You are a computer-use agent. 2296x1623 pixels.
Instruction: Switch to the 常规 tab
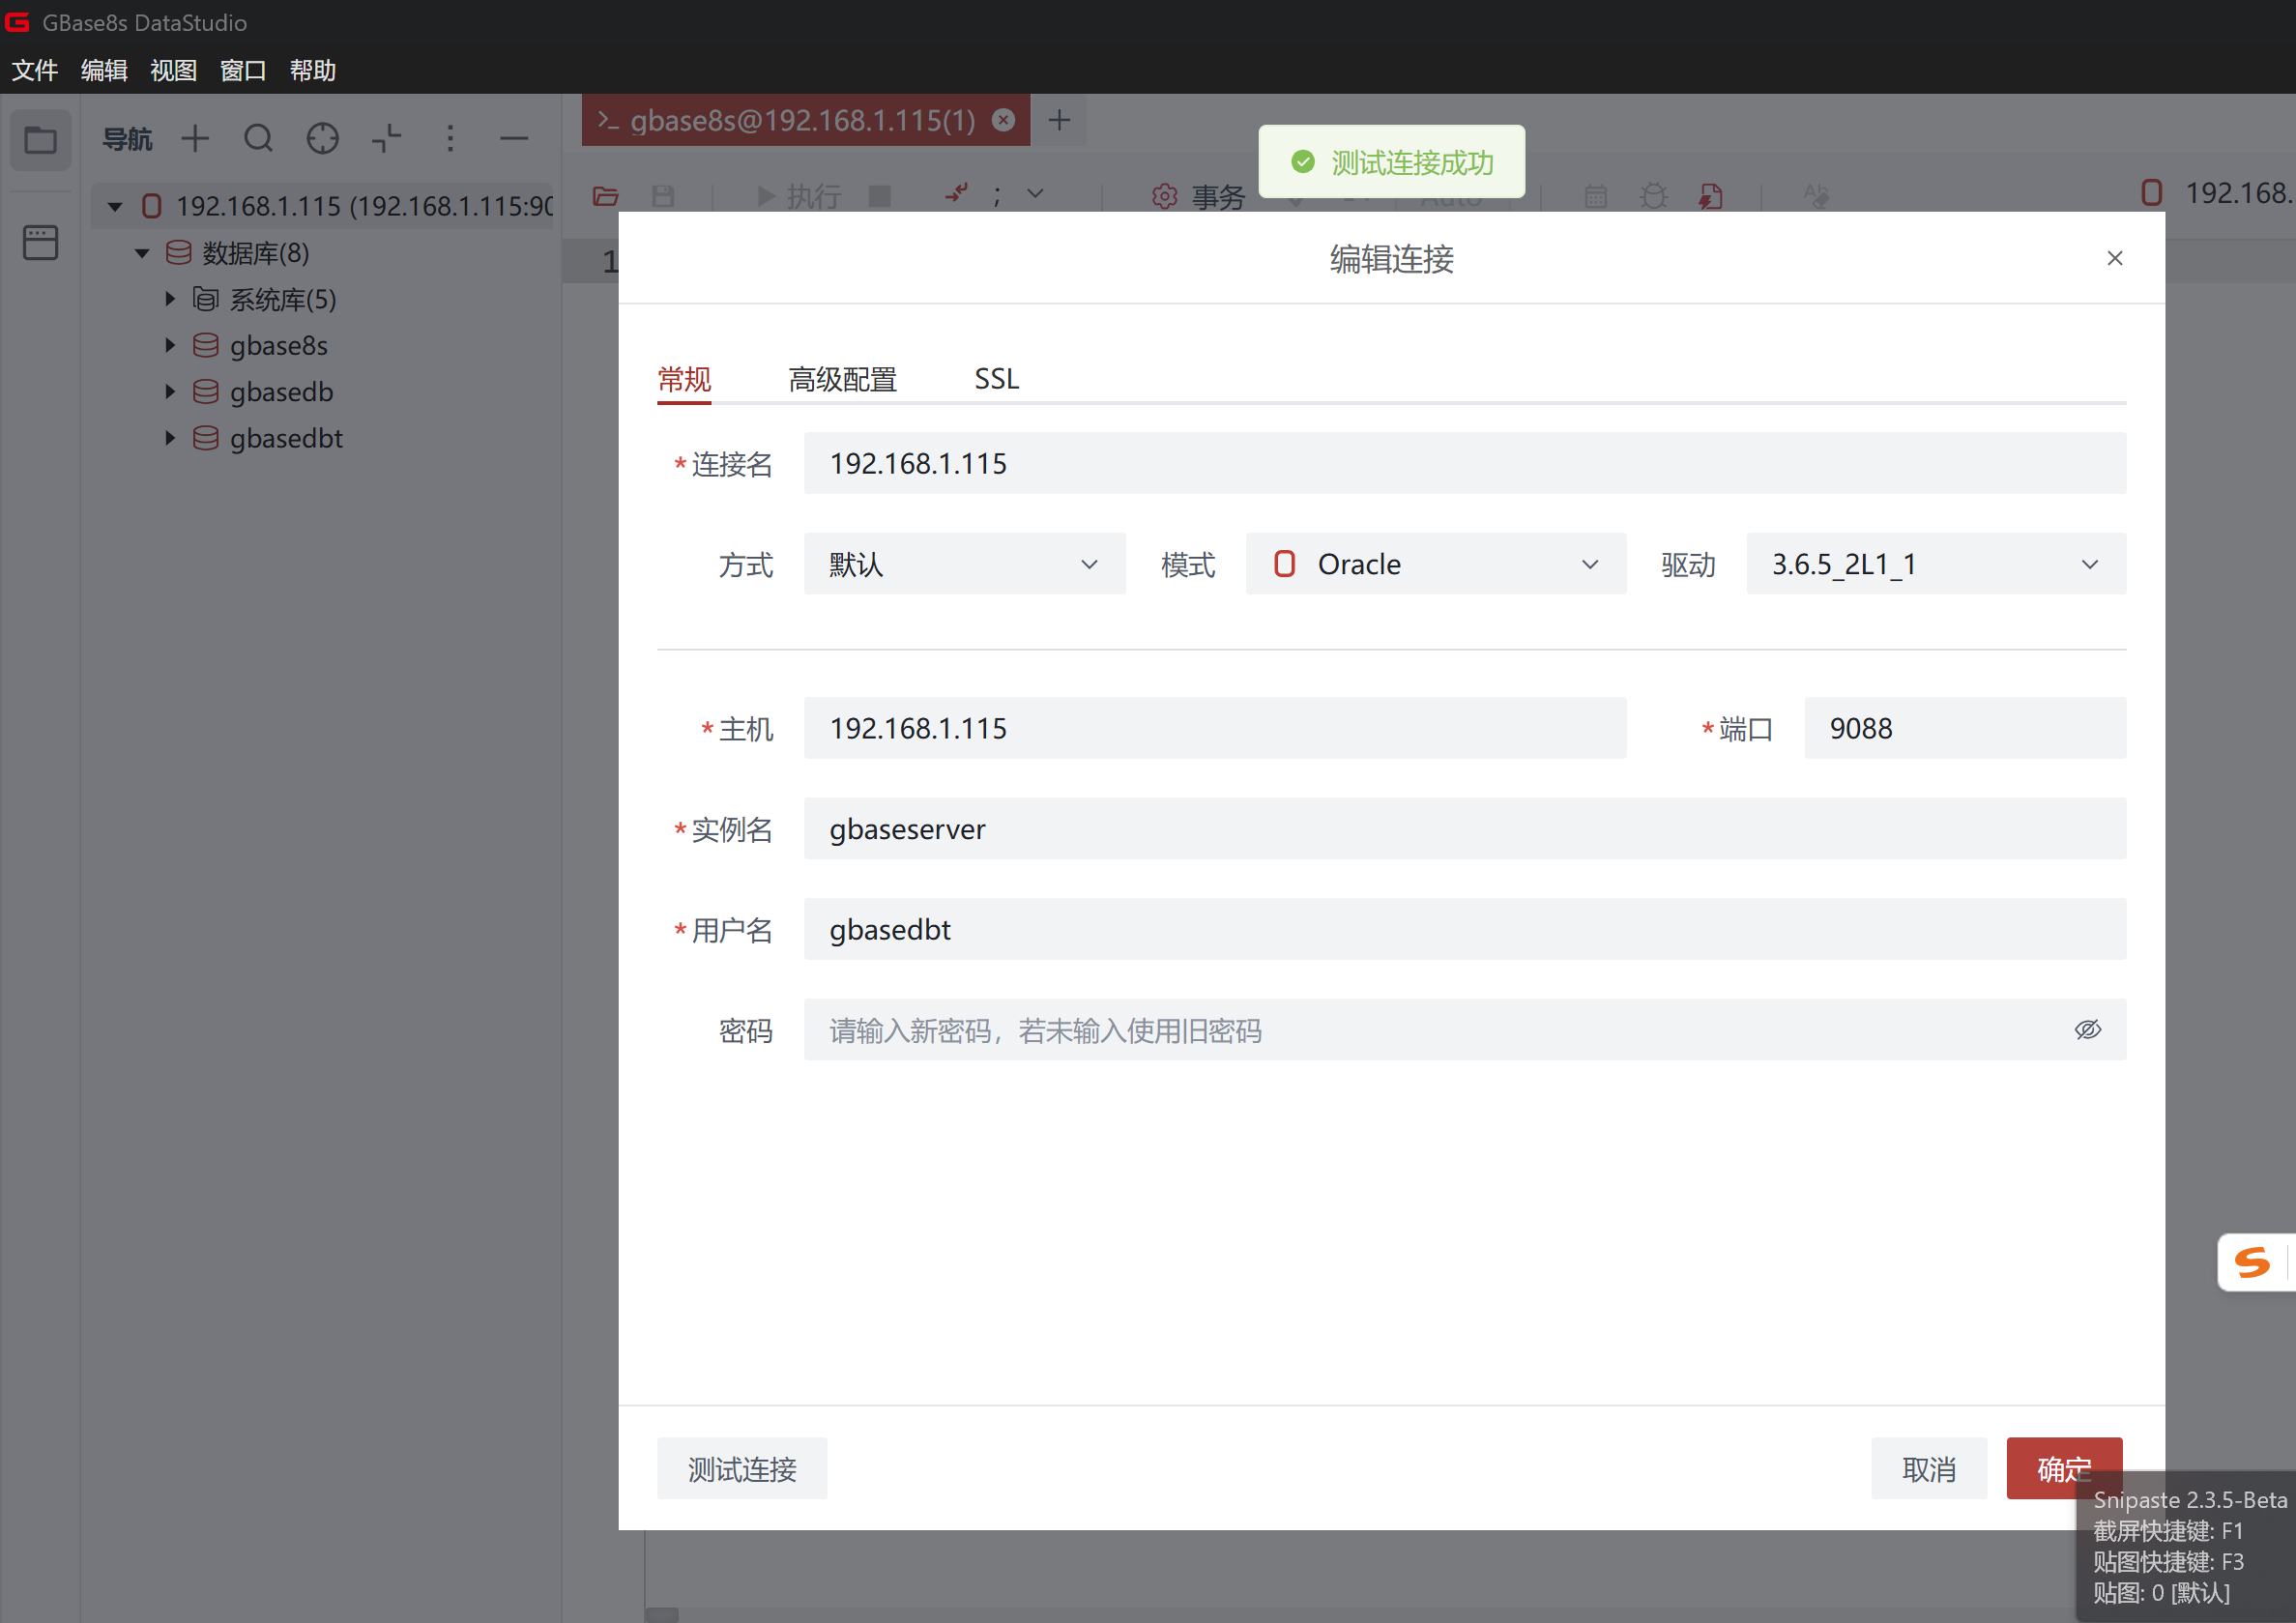pos(684,379)
